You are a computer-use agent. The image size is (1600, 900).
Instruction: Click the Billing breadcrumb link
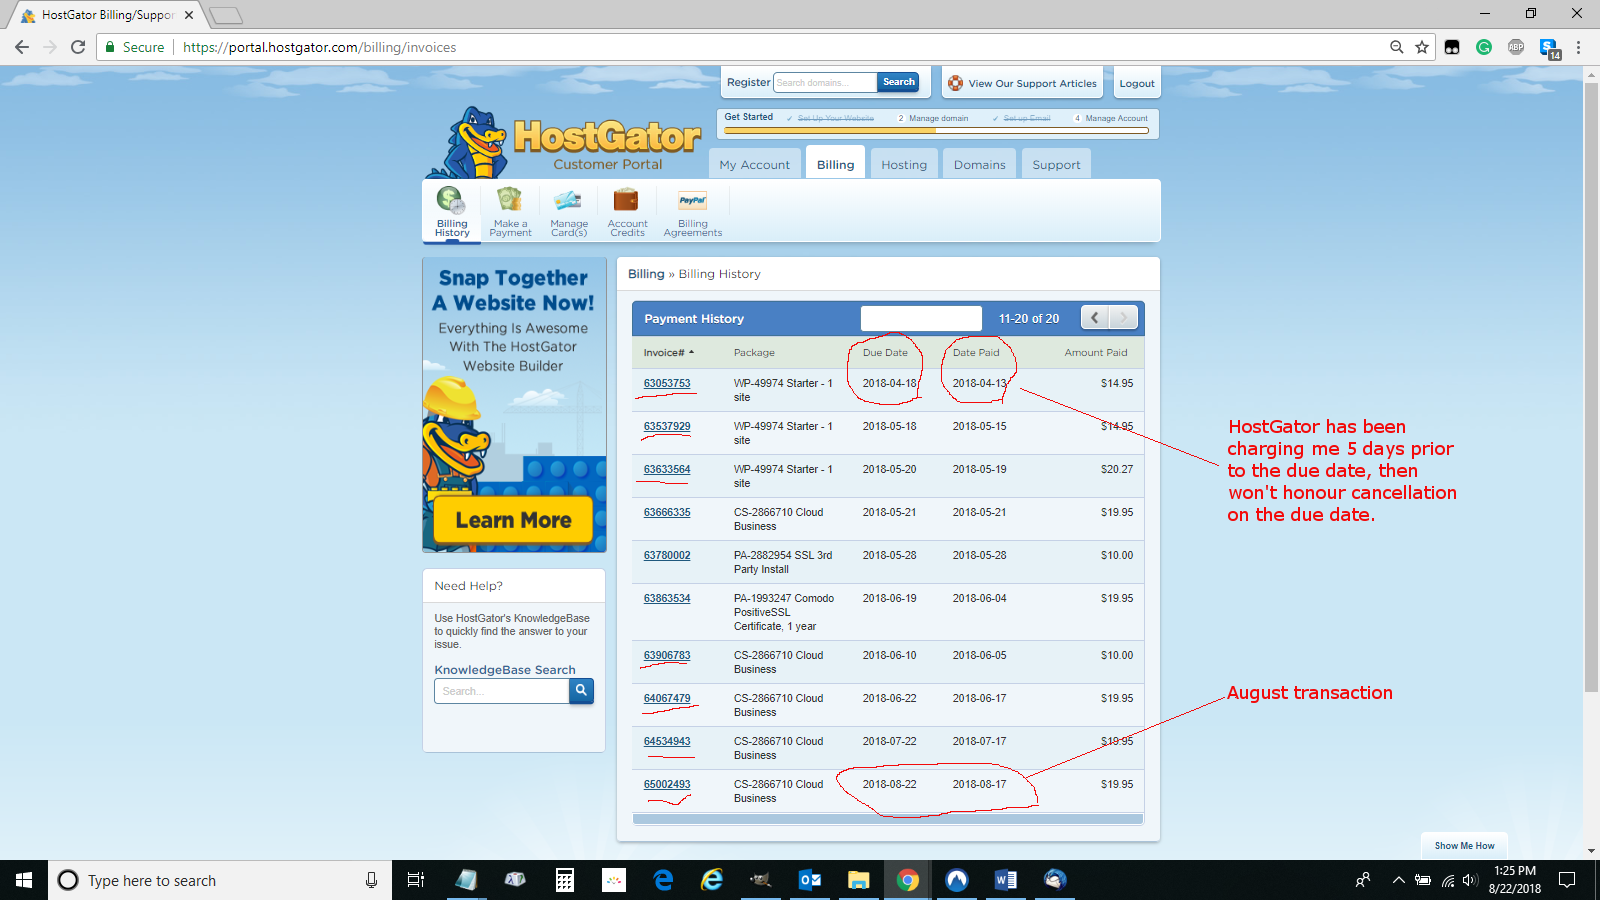tap(646, 274)
